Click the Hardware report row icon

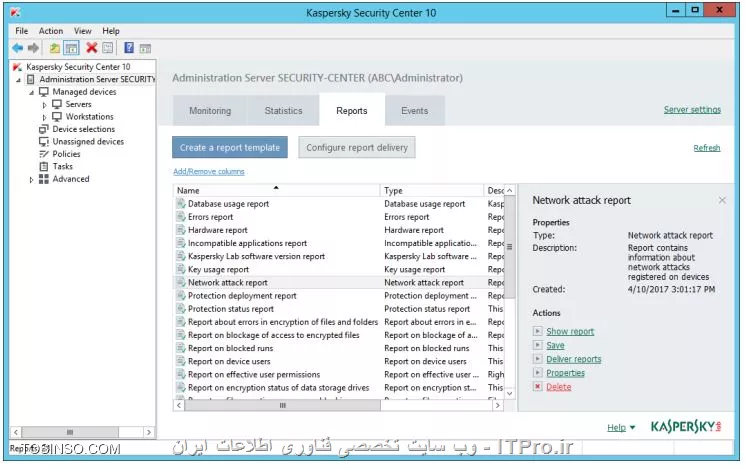coord(181,230)
